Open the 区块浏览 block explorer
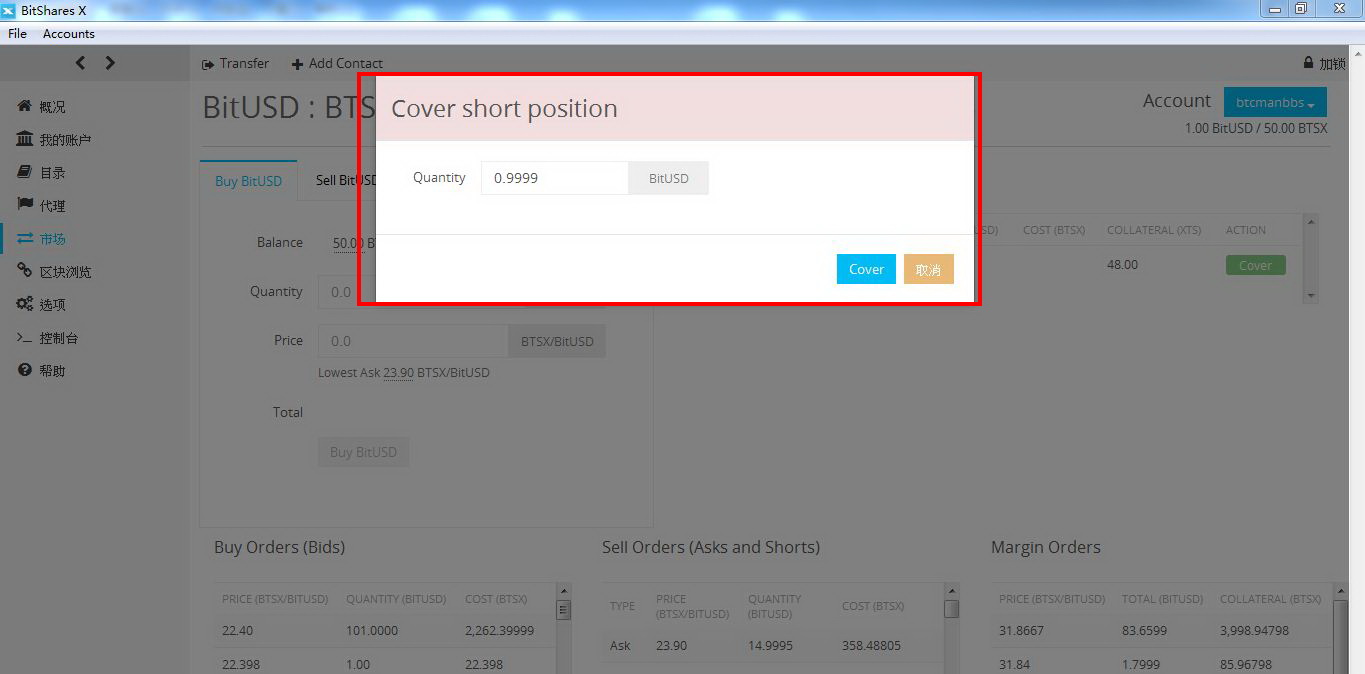Screen dimensions: 1365x674 pos(54,272)
